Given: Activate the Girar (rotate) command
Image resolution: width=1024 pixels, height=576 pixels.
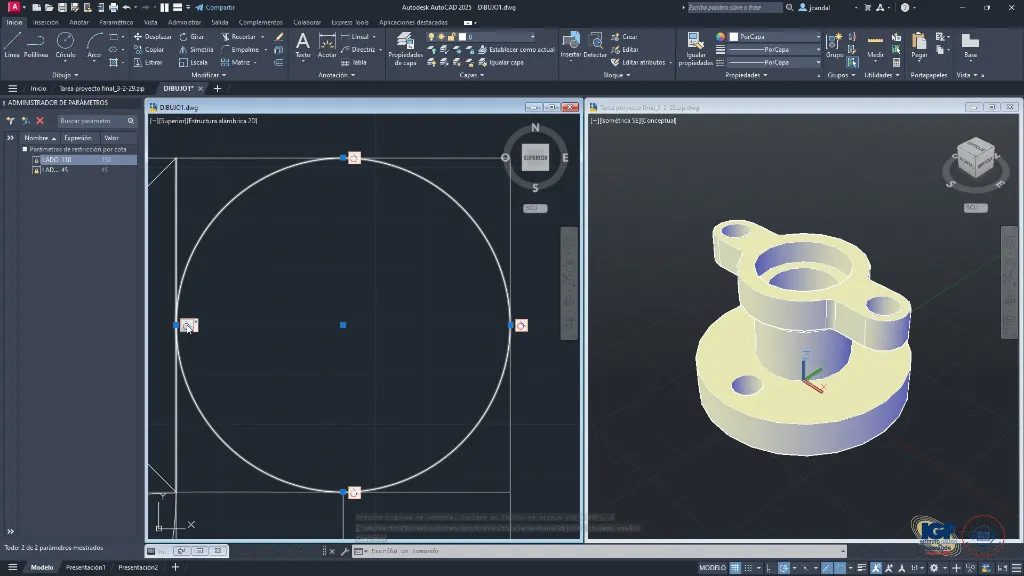Looking at the screenshot, I should click(x=191, y=37).
